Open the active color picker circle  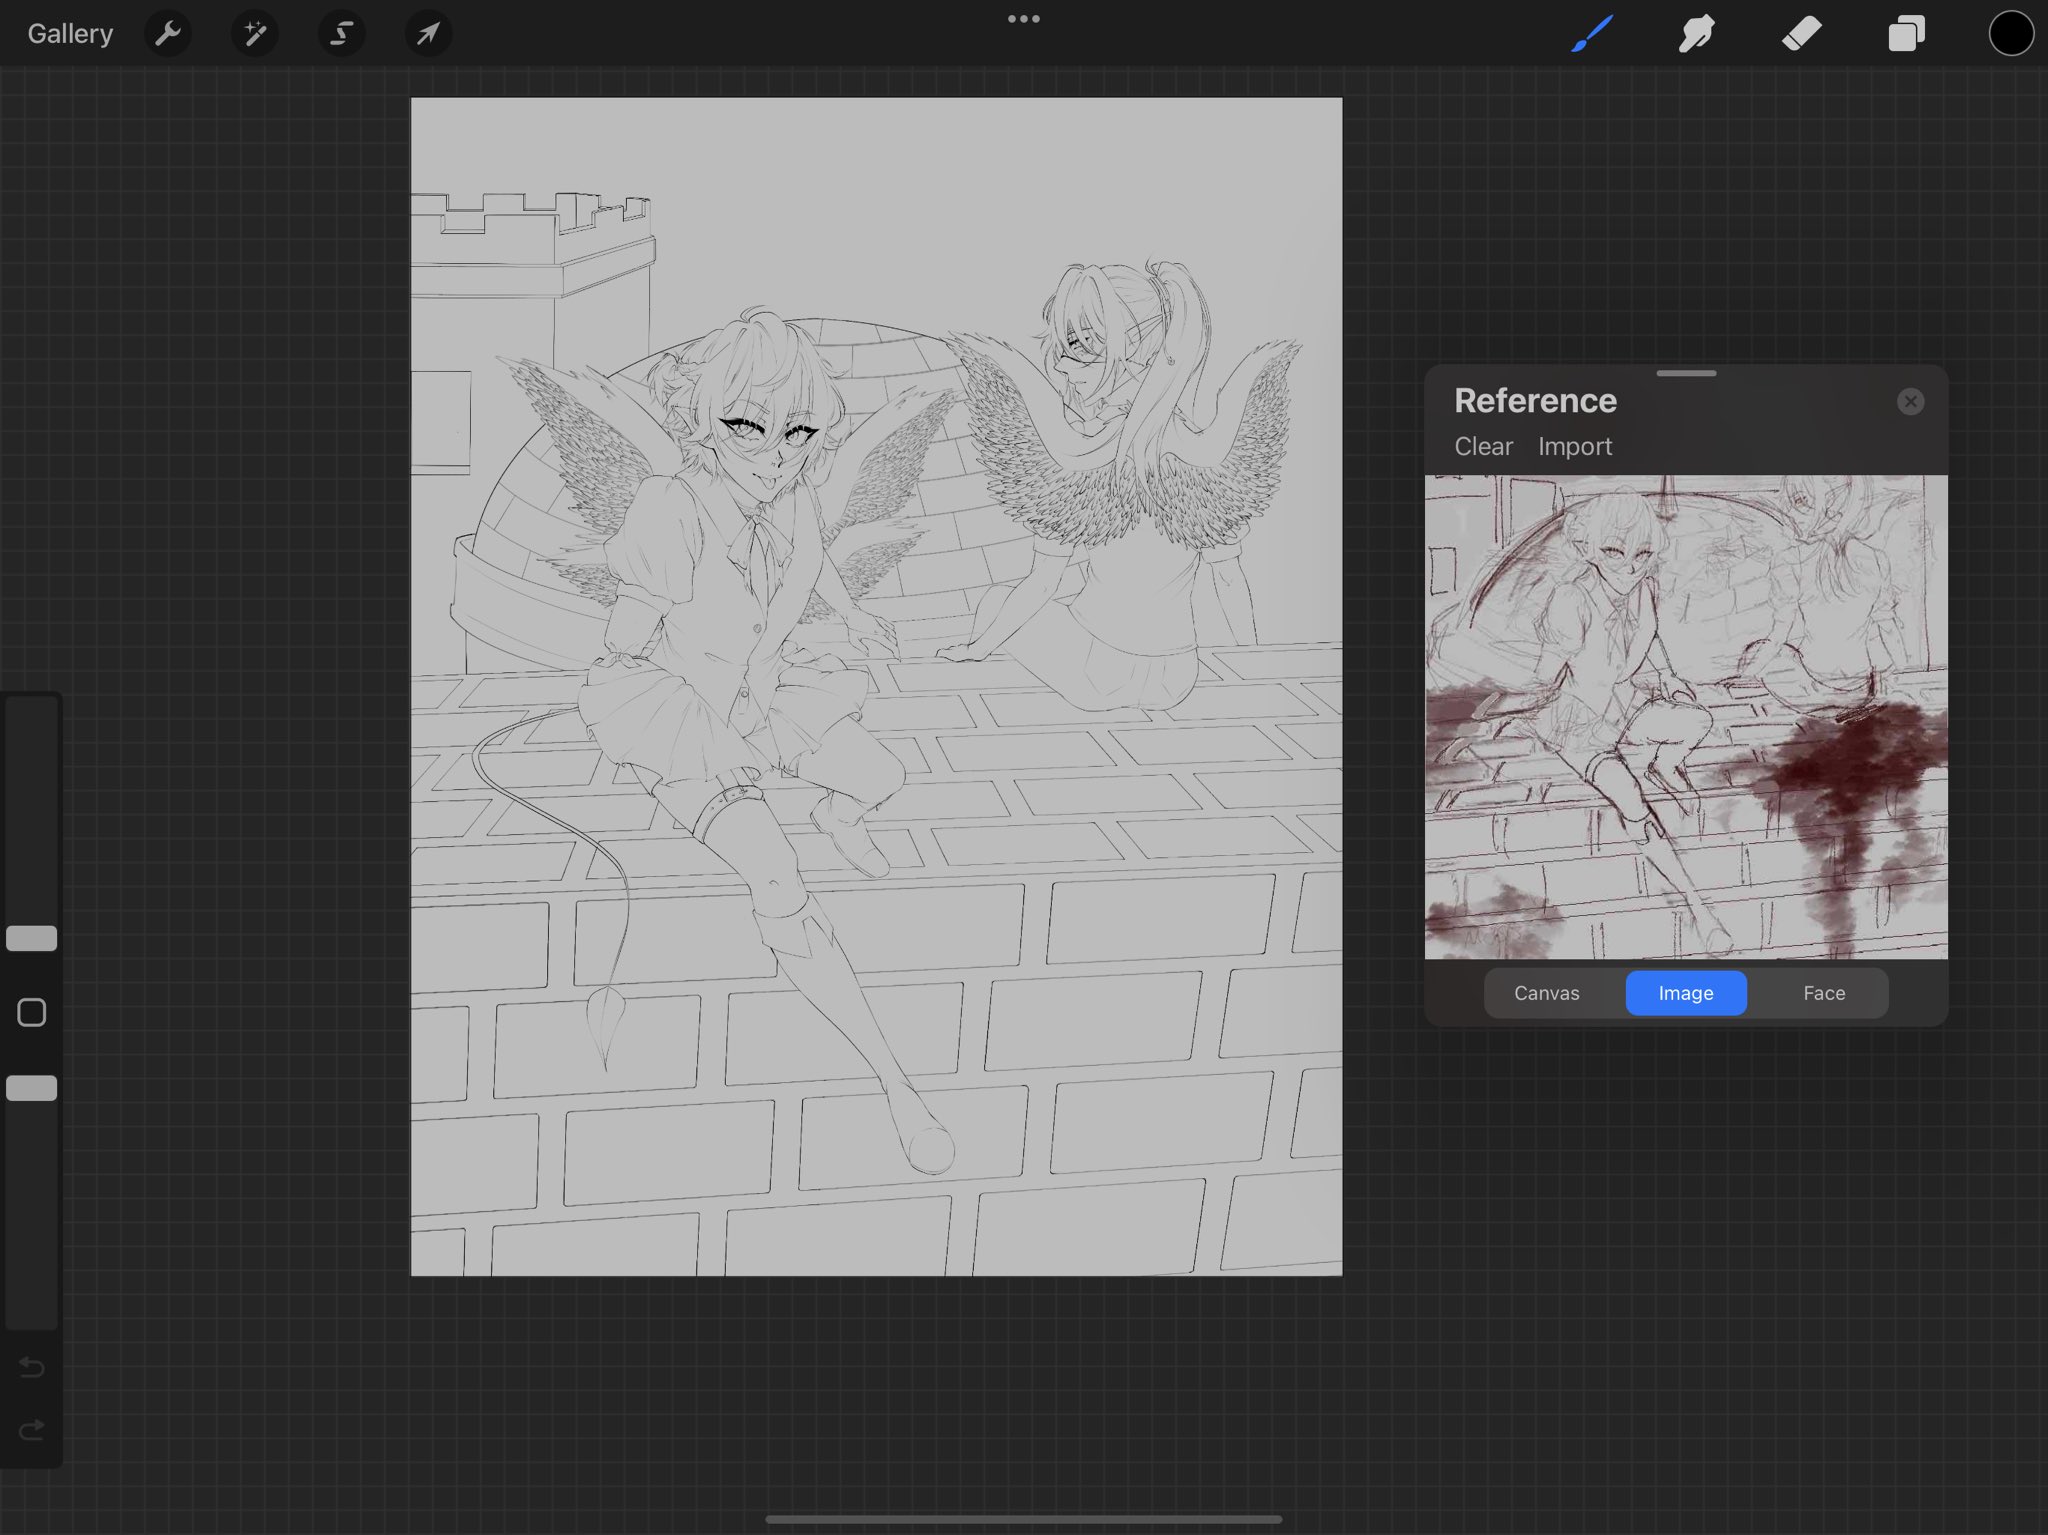[2010, 34]
